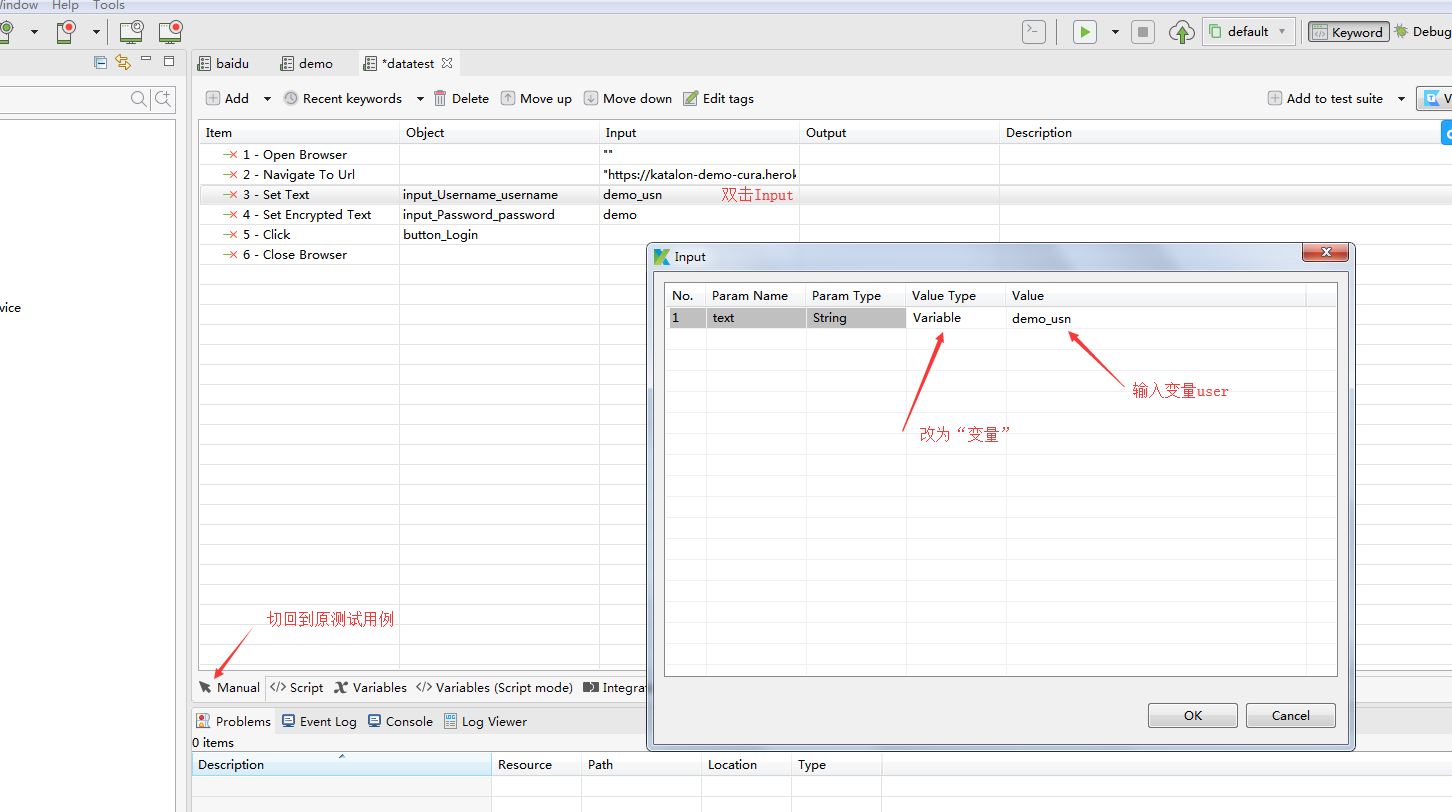1452x812 pixels.
Task: Open the Event Log panel tab
Action: point(319,721)
